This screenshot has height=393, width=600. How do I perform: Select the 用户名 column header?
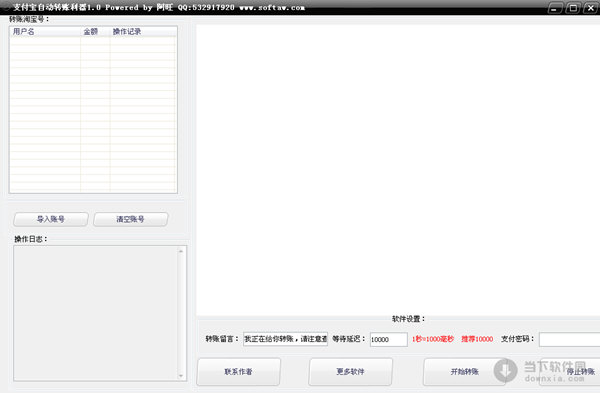pos(45,32)
